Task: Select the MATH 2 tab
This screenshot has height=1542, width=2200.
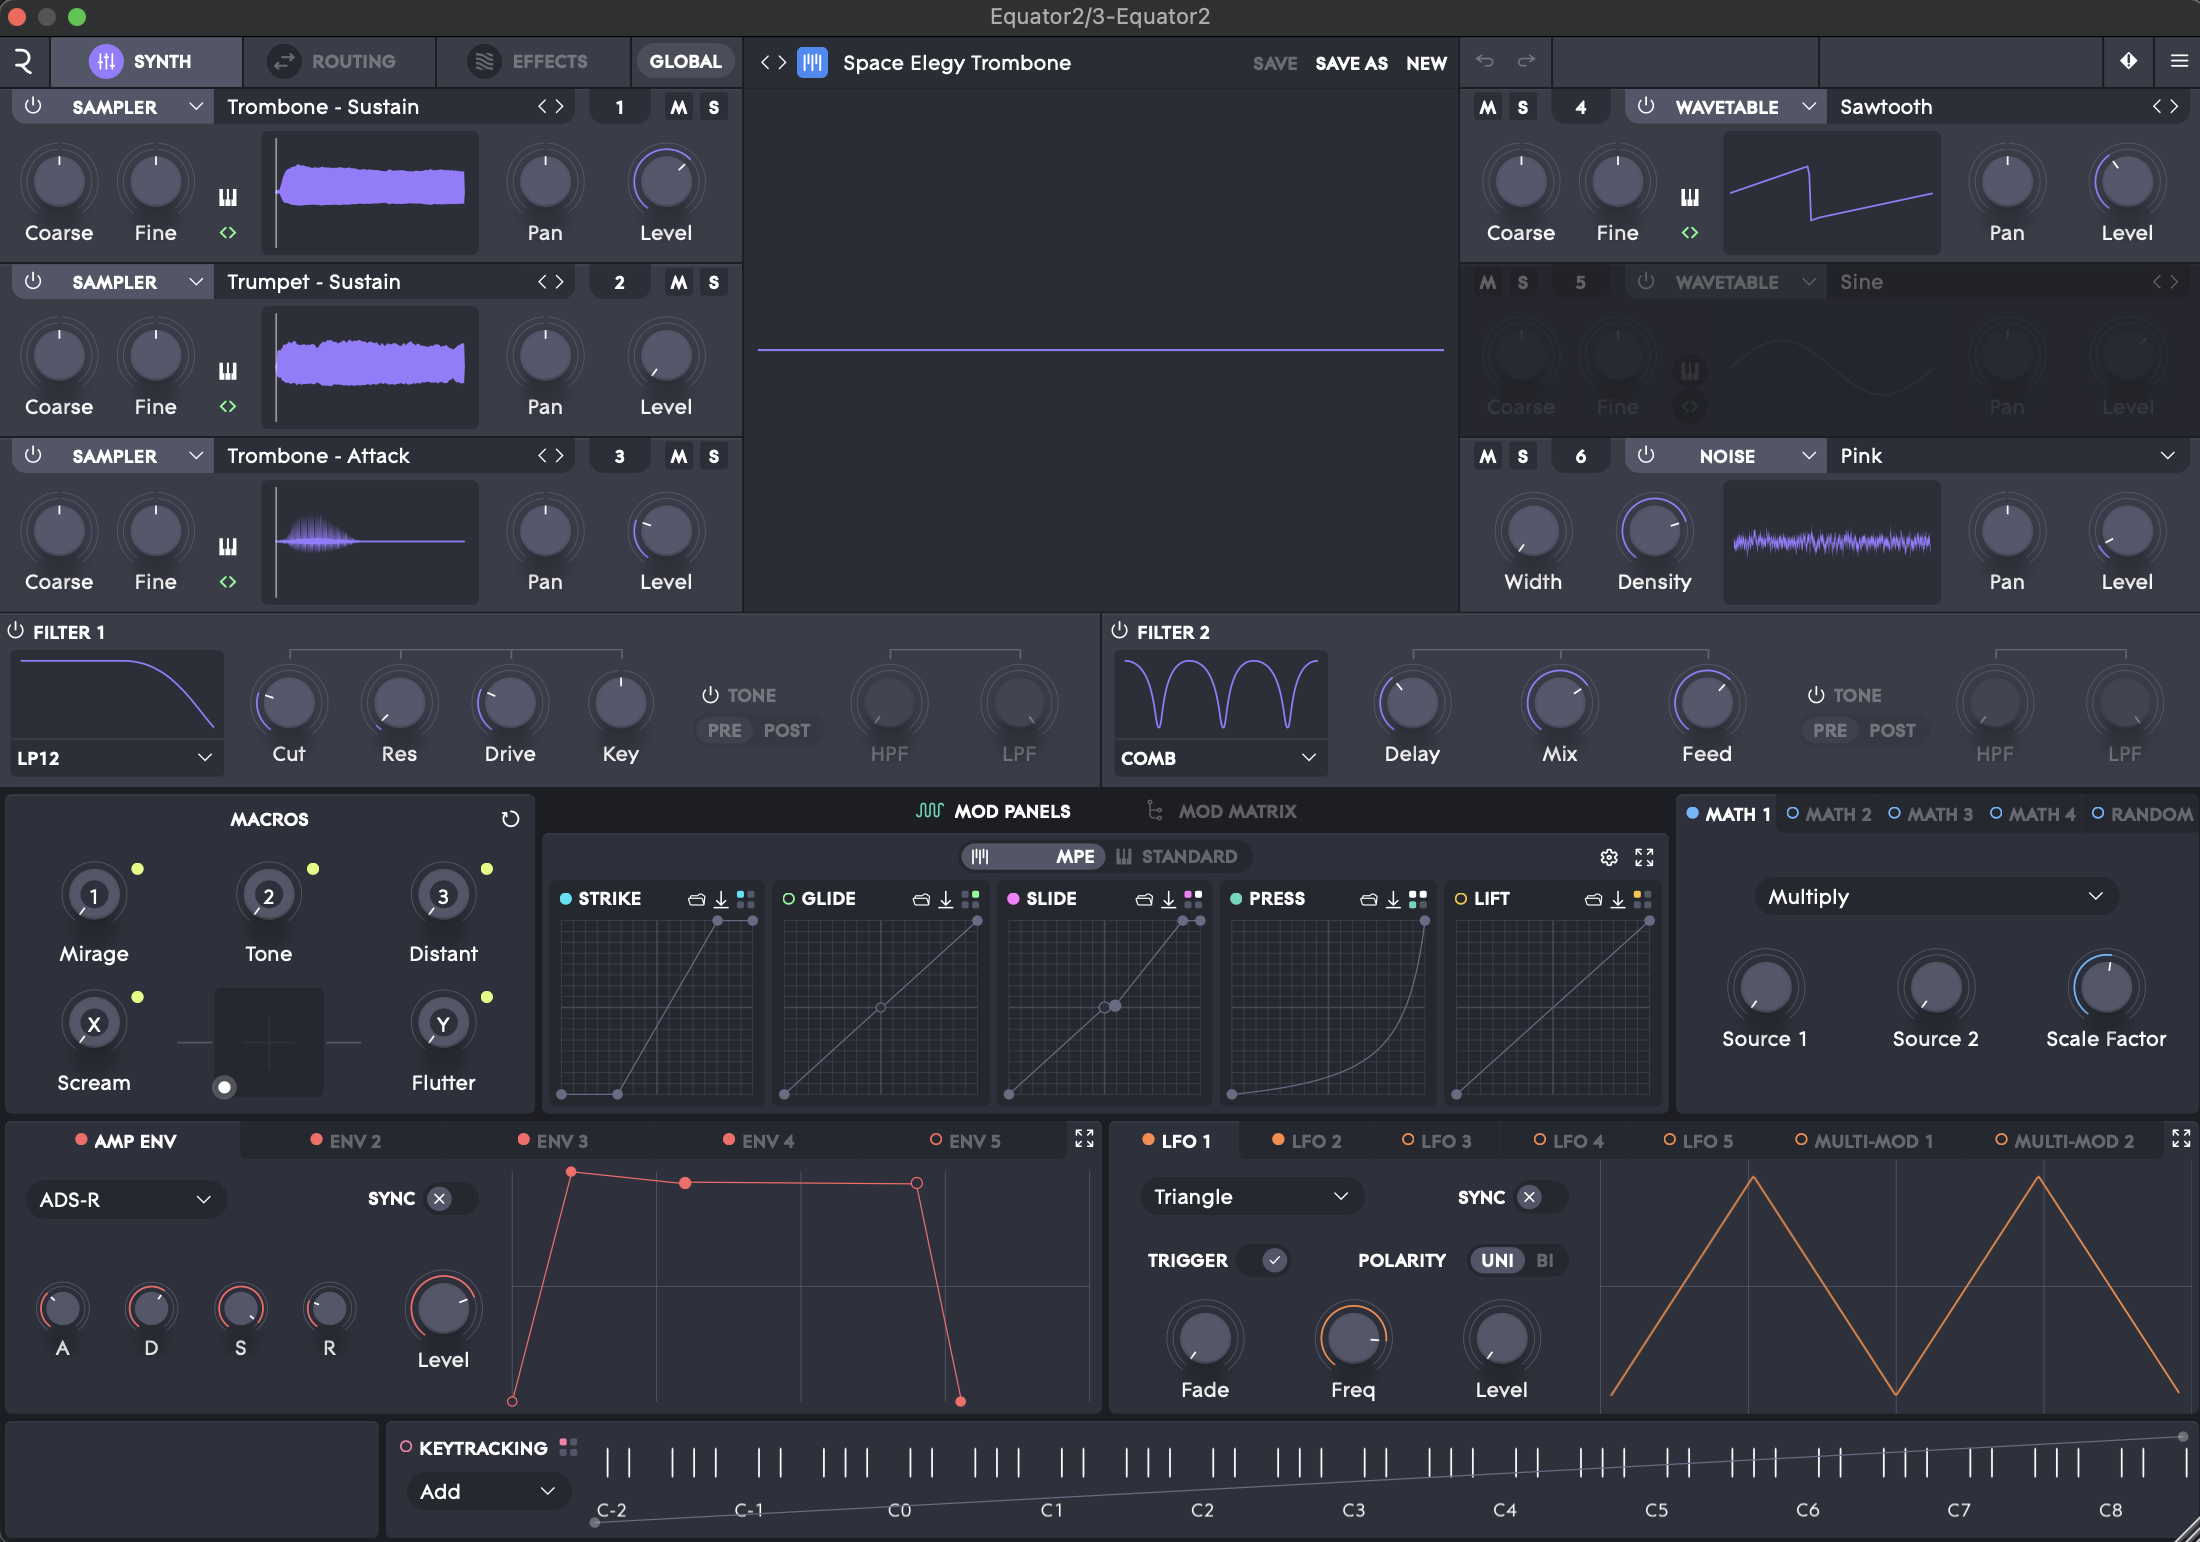Action: tap(1829, 814)
